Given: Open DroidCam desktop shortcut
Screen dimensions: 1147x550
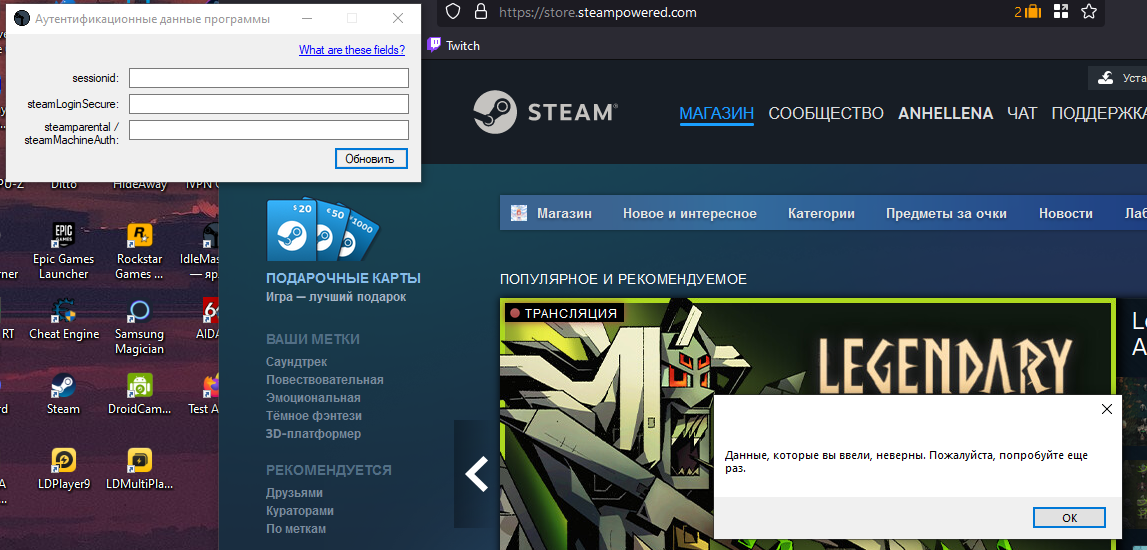Looking at the screenshot, I should pyautogui.click(x=139, y=393).
